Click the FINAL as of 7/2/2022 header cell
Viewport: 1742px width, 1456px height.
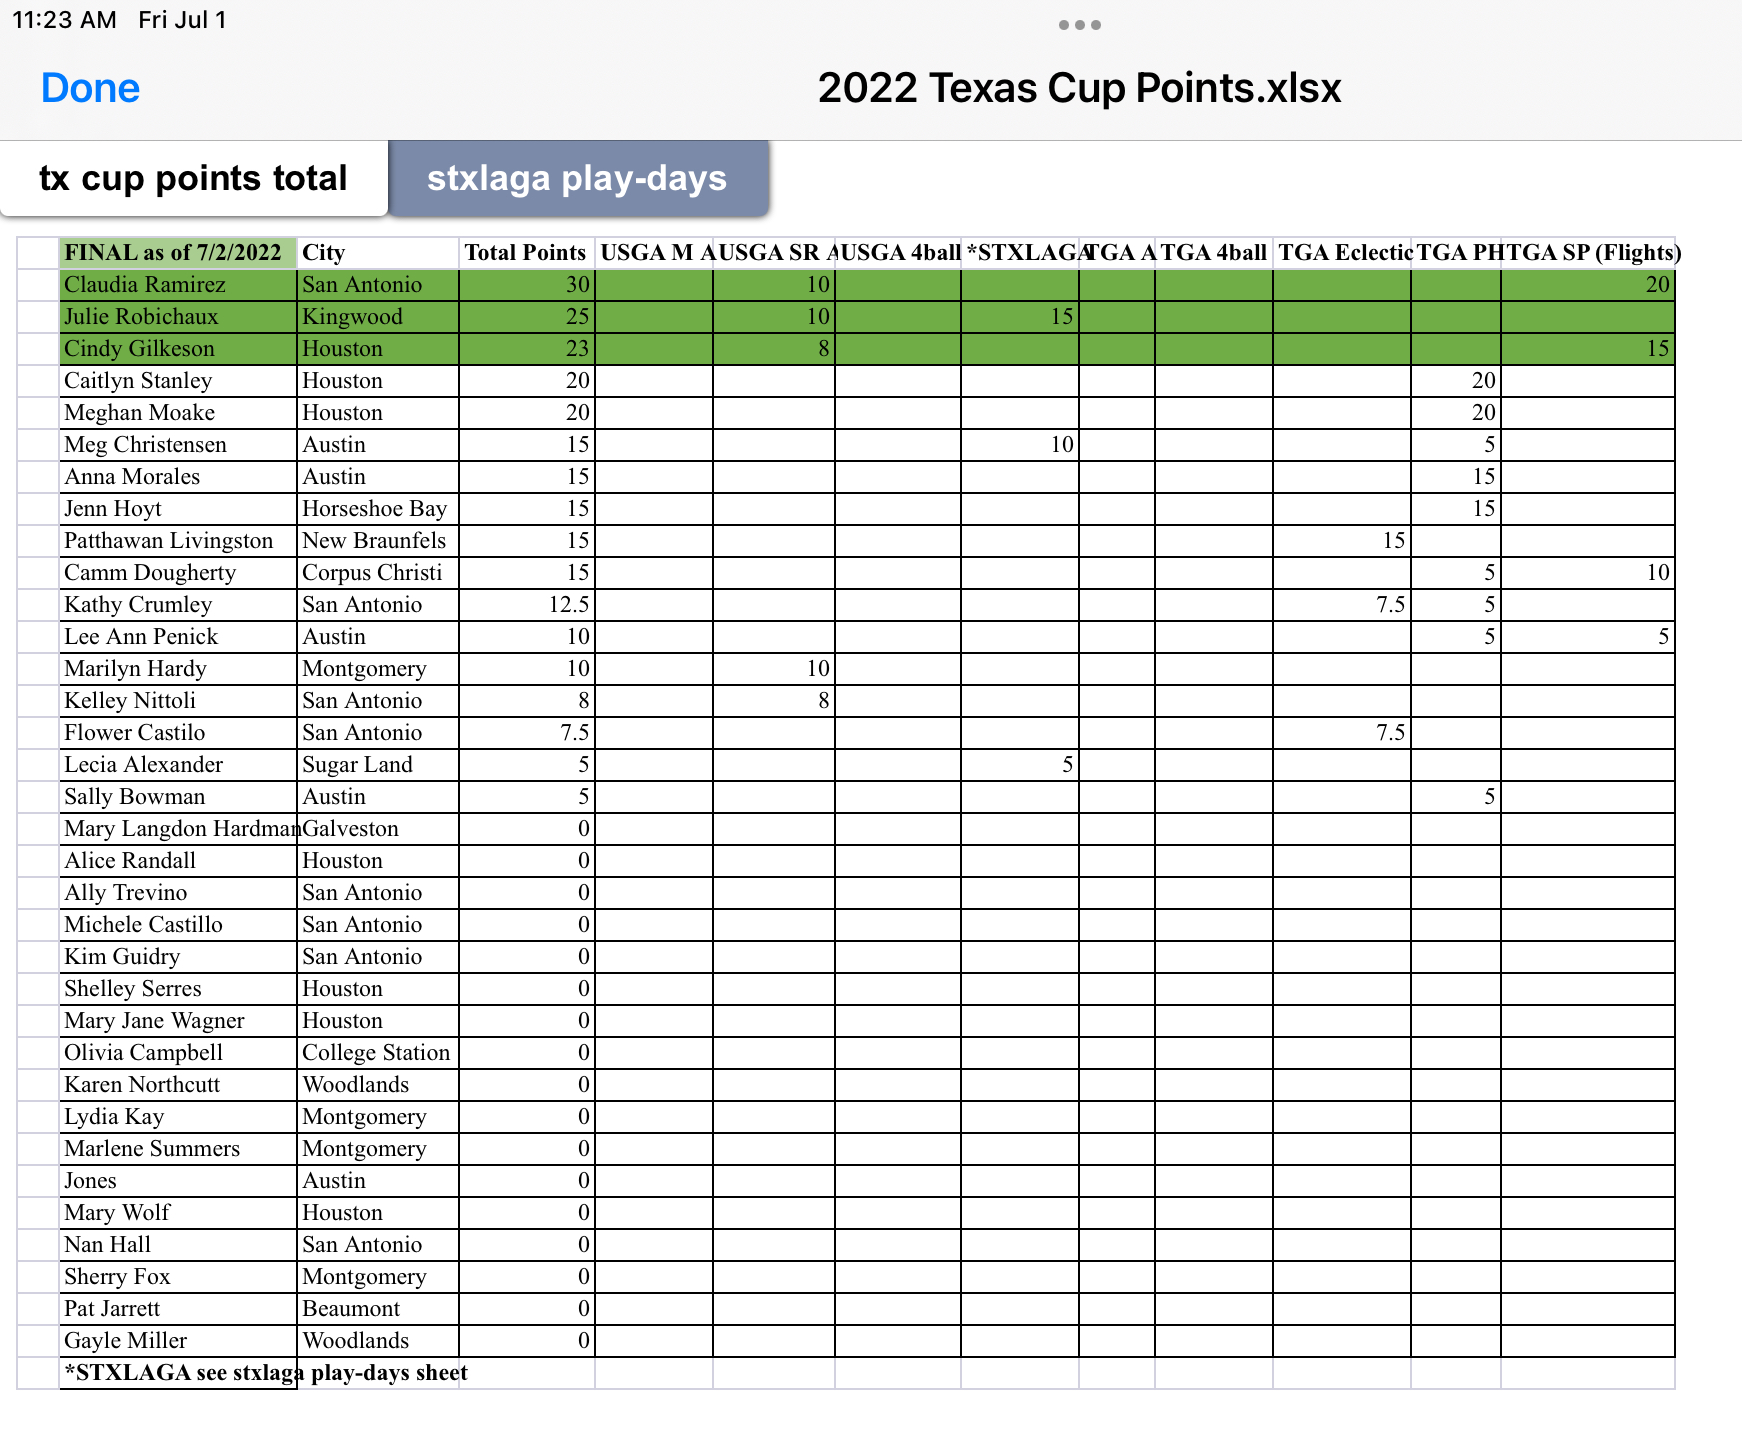178,252
